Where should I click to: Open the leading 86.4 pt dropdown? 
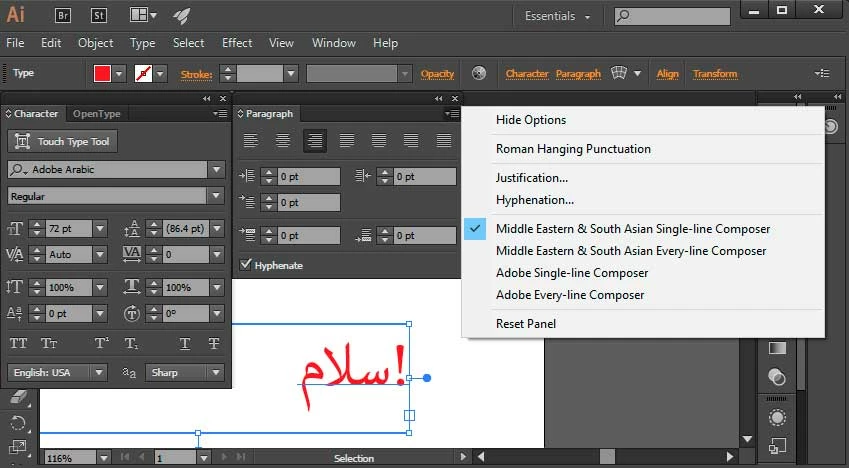click(x=217, y=228)
